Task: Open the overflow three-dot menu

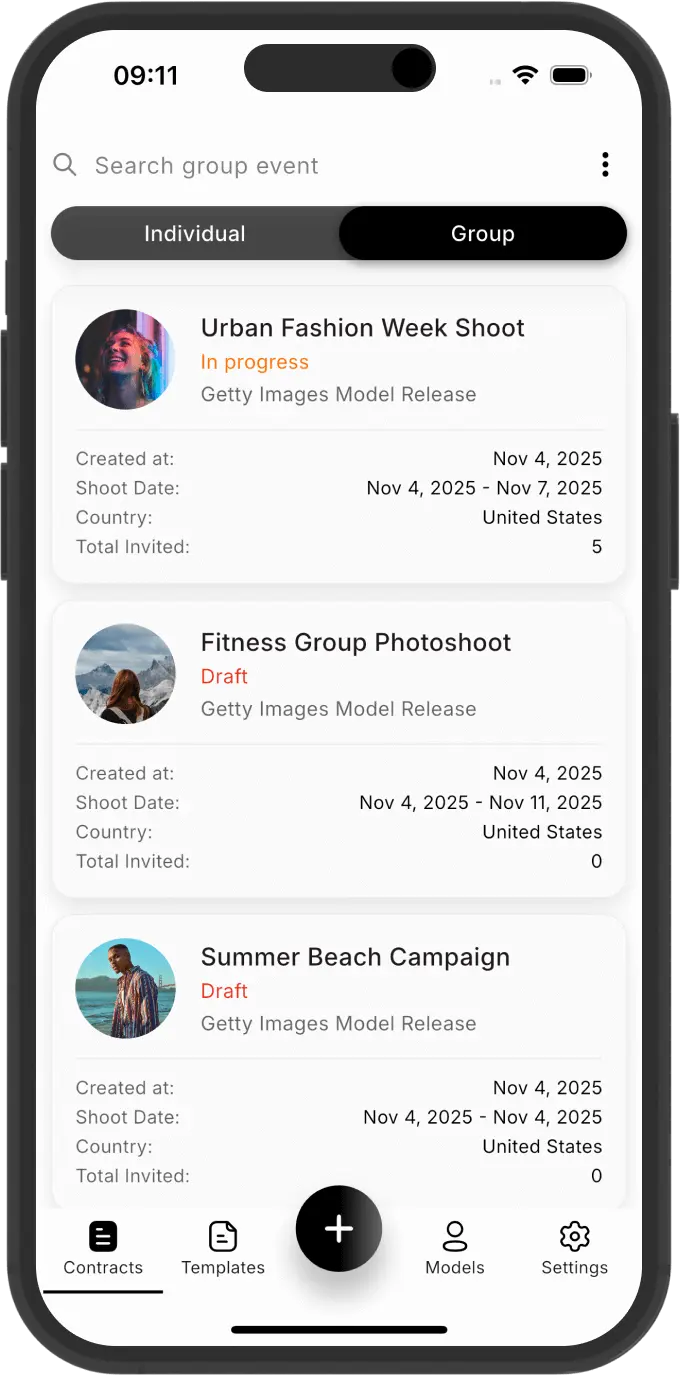Action: point(605,164)
